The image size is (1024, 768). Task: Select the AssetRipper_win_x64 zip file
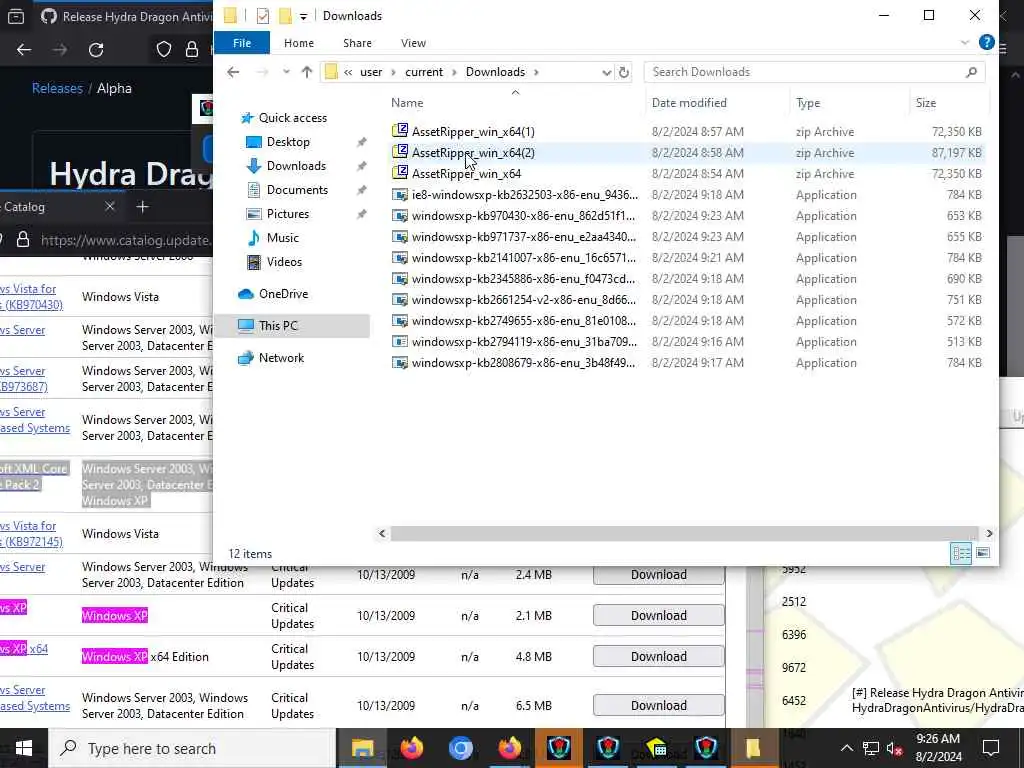[x=466, y=174]
